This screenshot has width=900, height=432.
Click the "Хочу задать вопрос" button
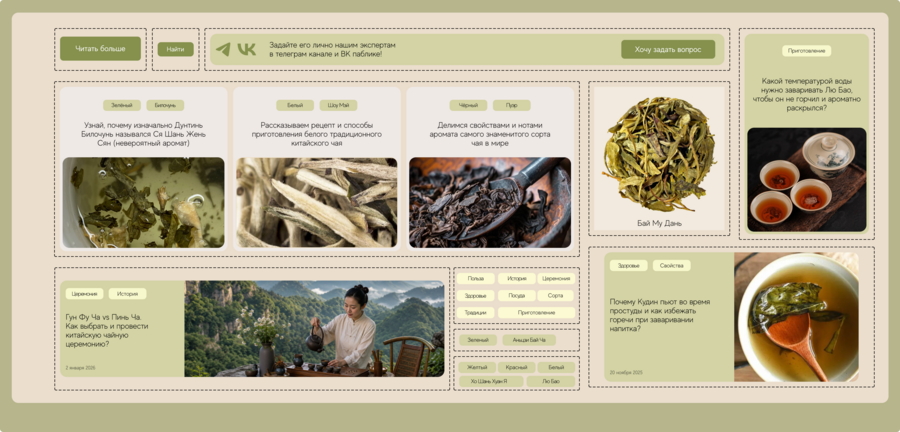tap(668, 49)
